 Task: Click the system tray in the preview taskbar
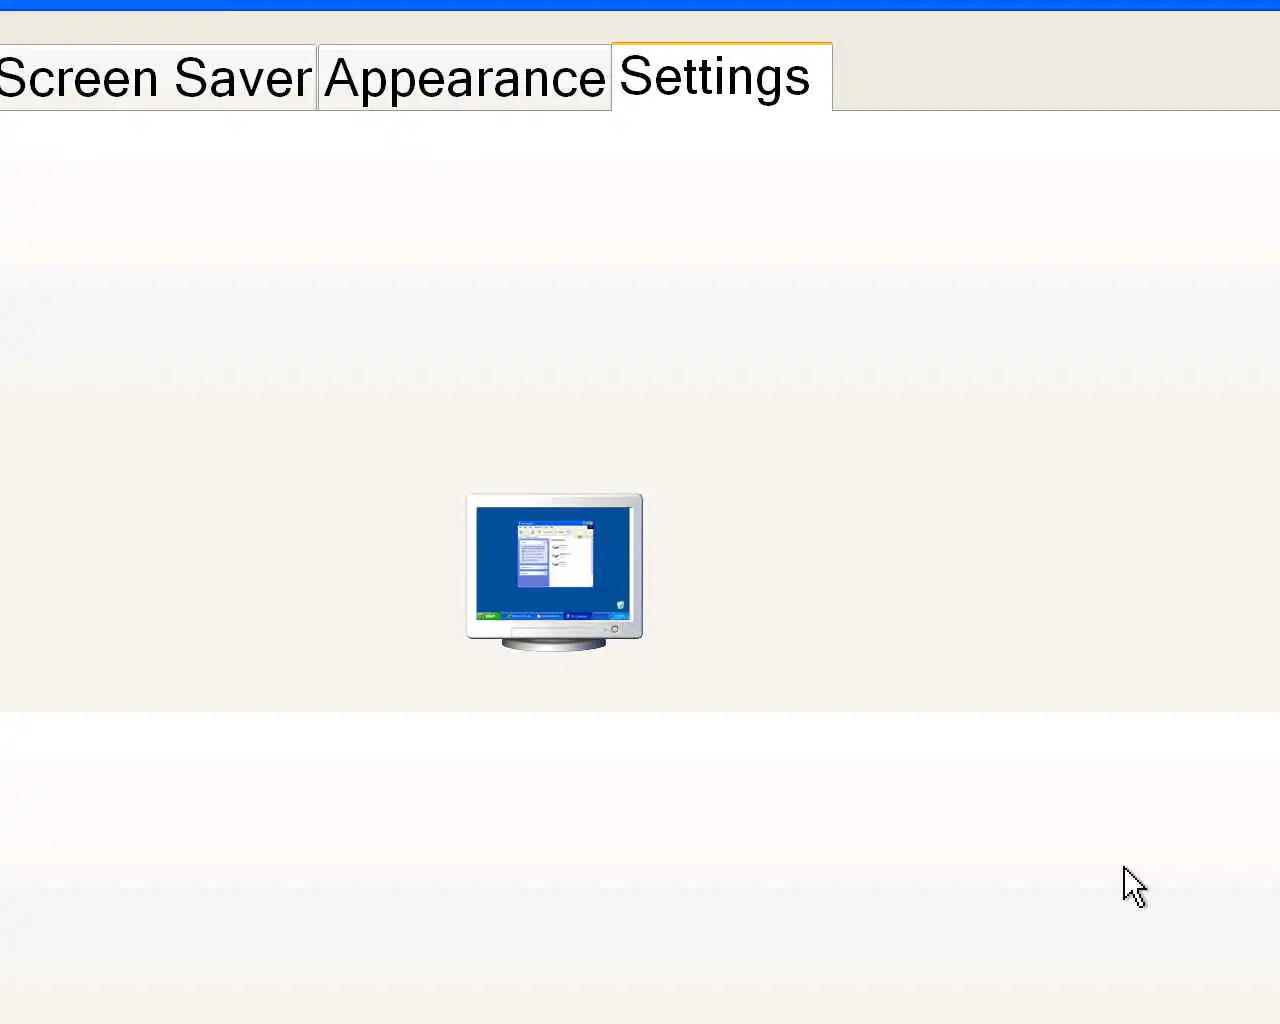[611, 616]
